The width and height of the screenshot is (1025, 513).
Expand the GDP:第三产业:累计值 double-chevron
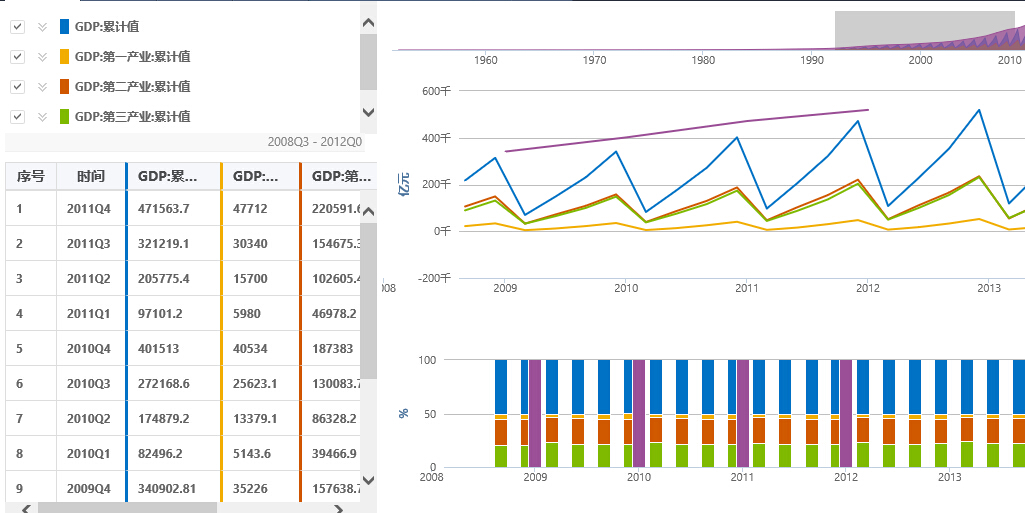[42, 117]
